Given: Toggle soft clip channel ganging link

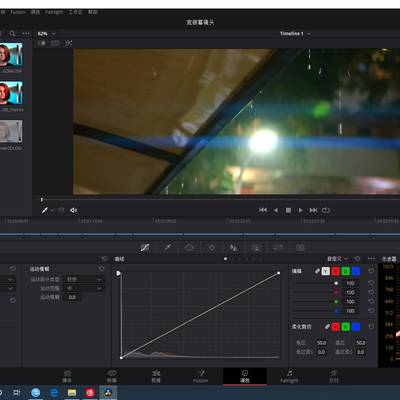Looking at the screenshot, I should [327, 327].
